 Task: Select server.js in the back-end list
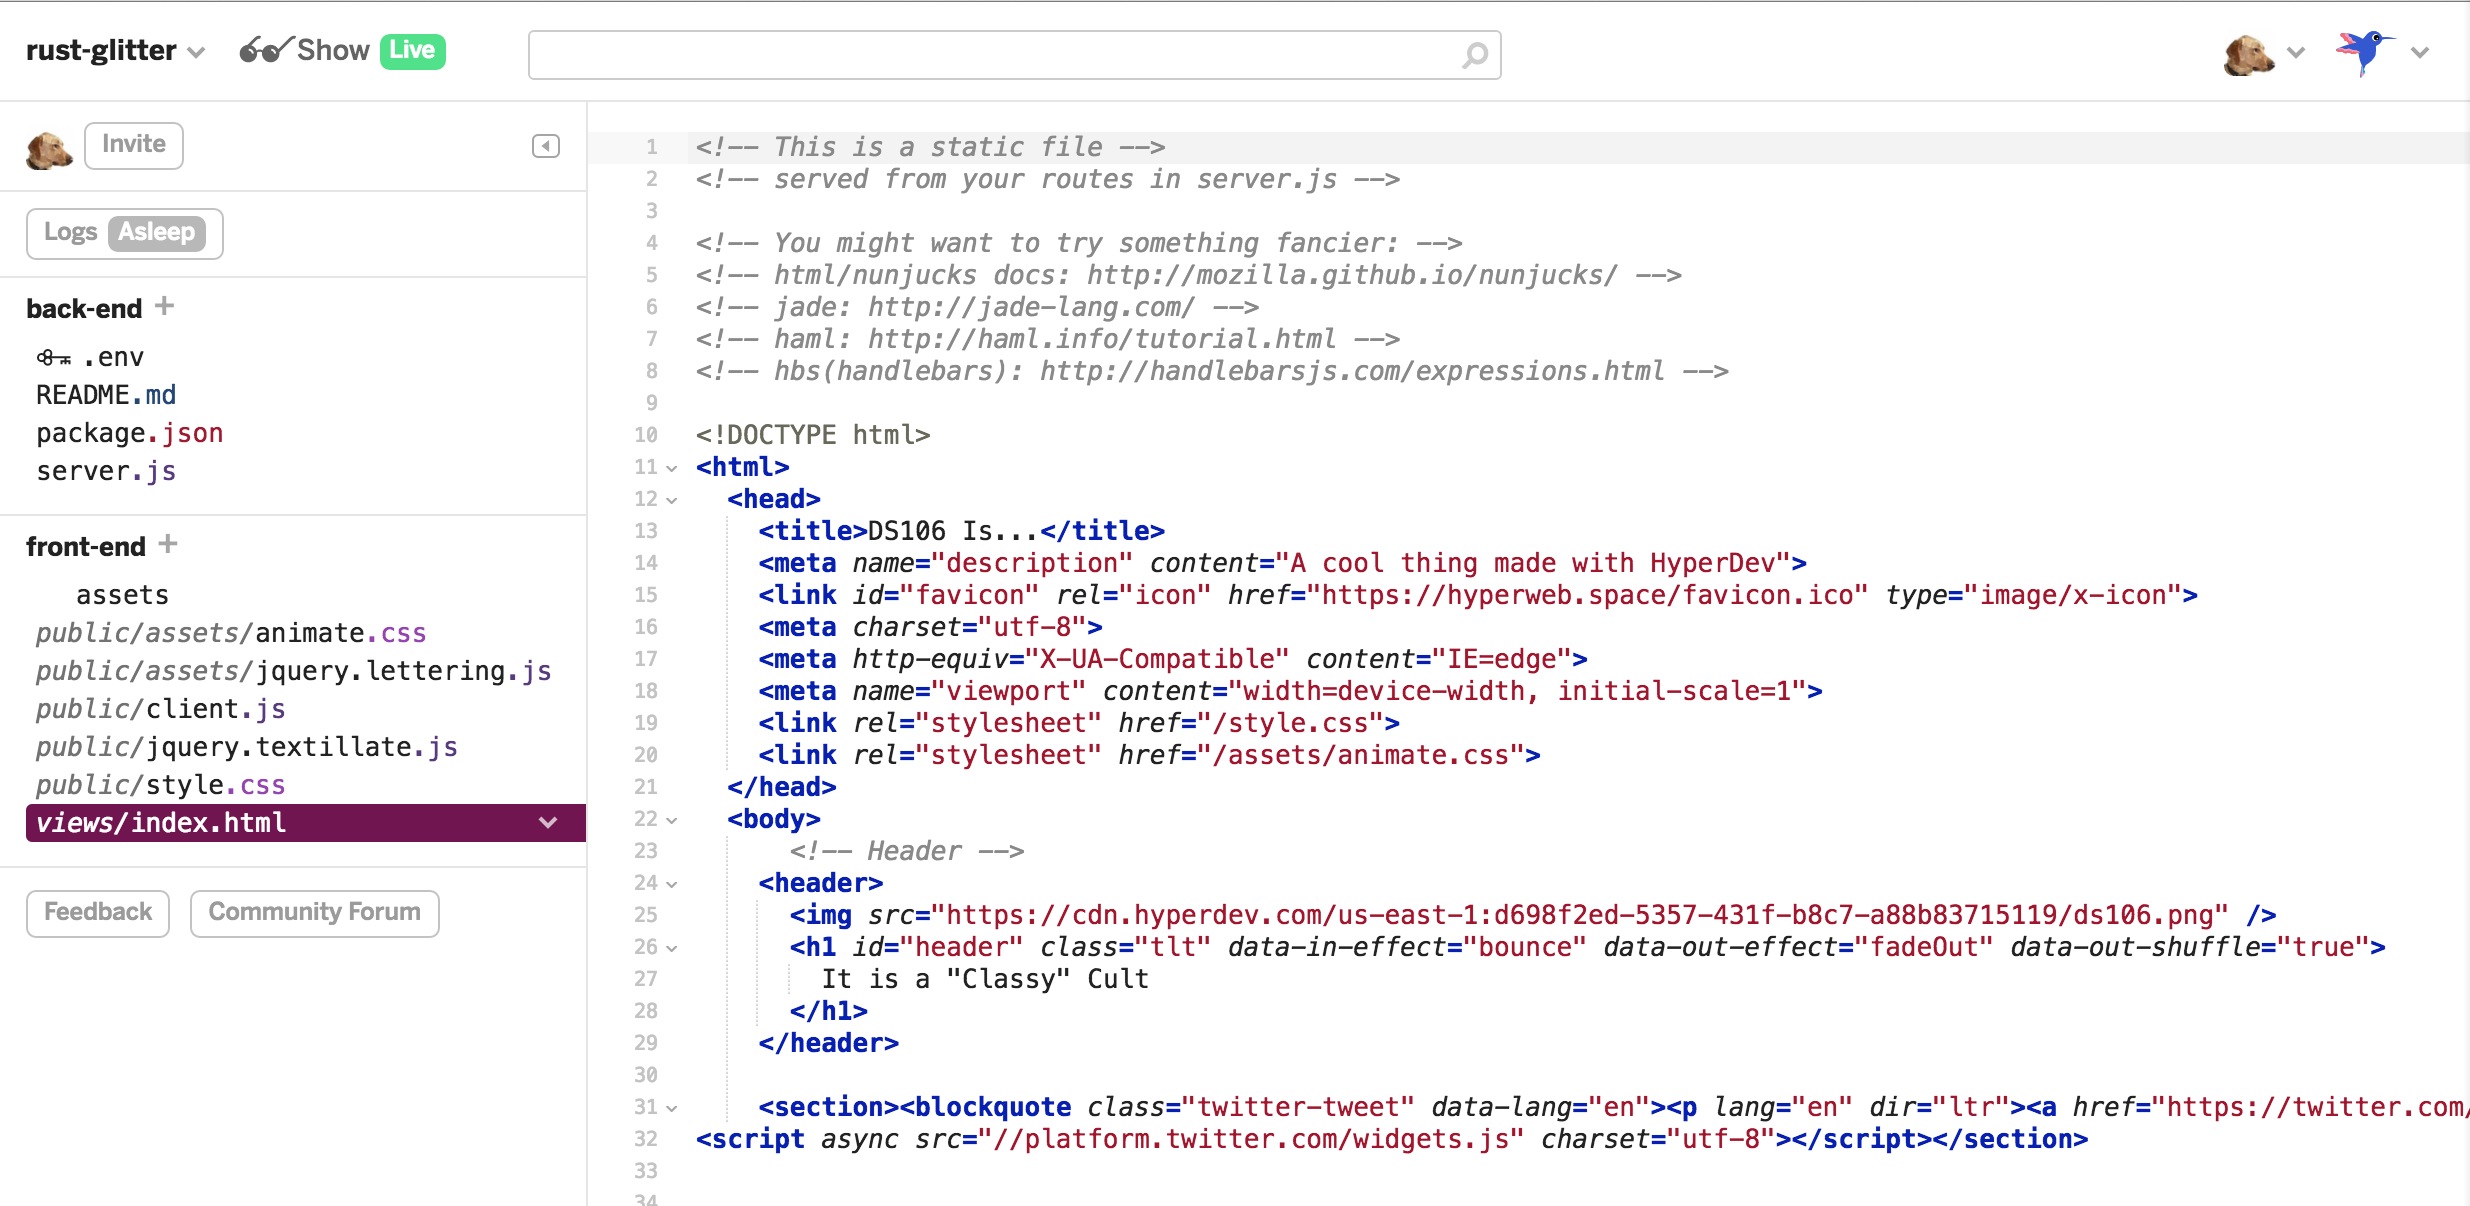(x=103, y=470)
